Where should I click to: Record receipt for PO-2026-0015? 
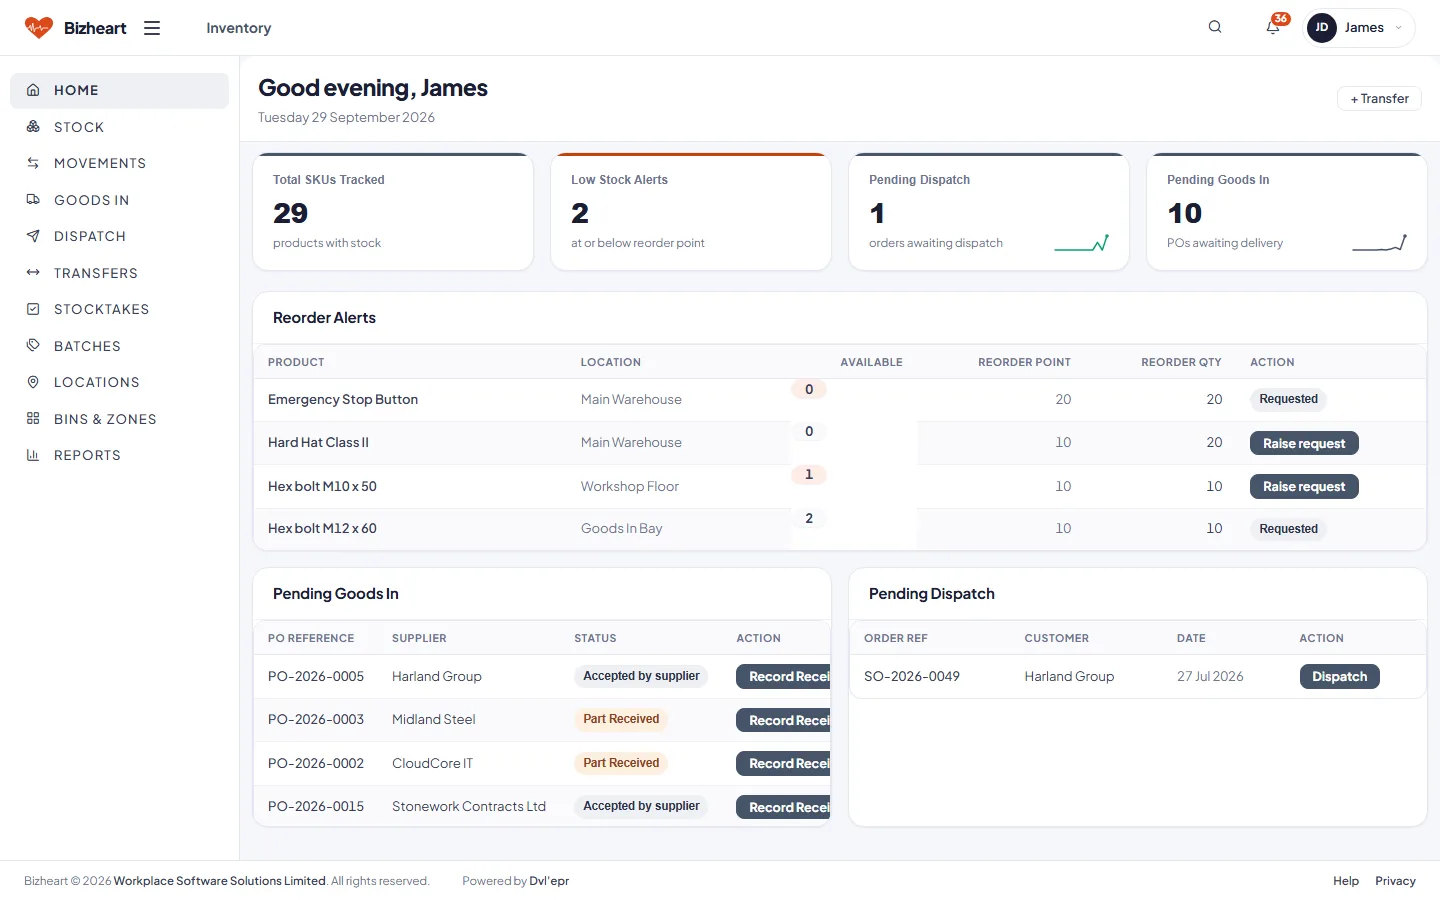(x=783, y=807)
